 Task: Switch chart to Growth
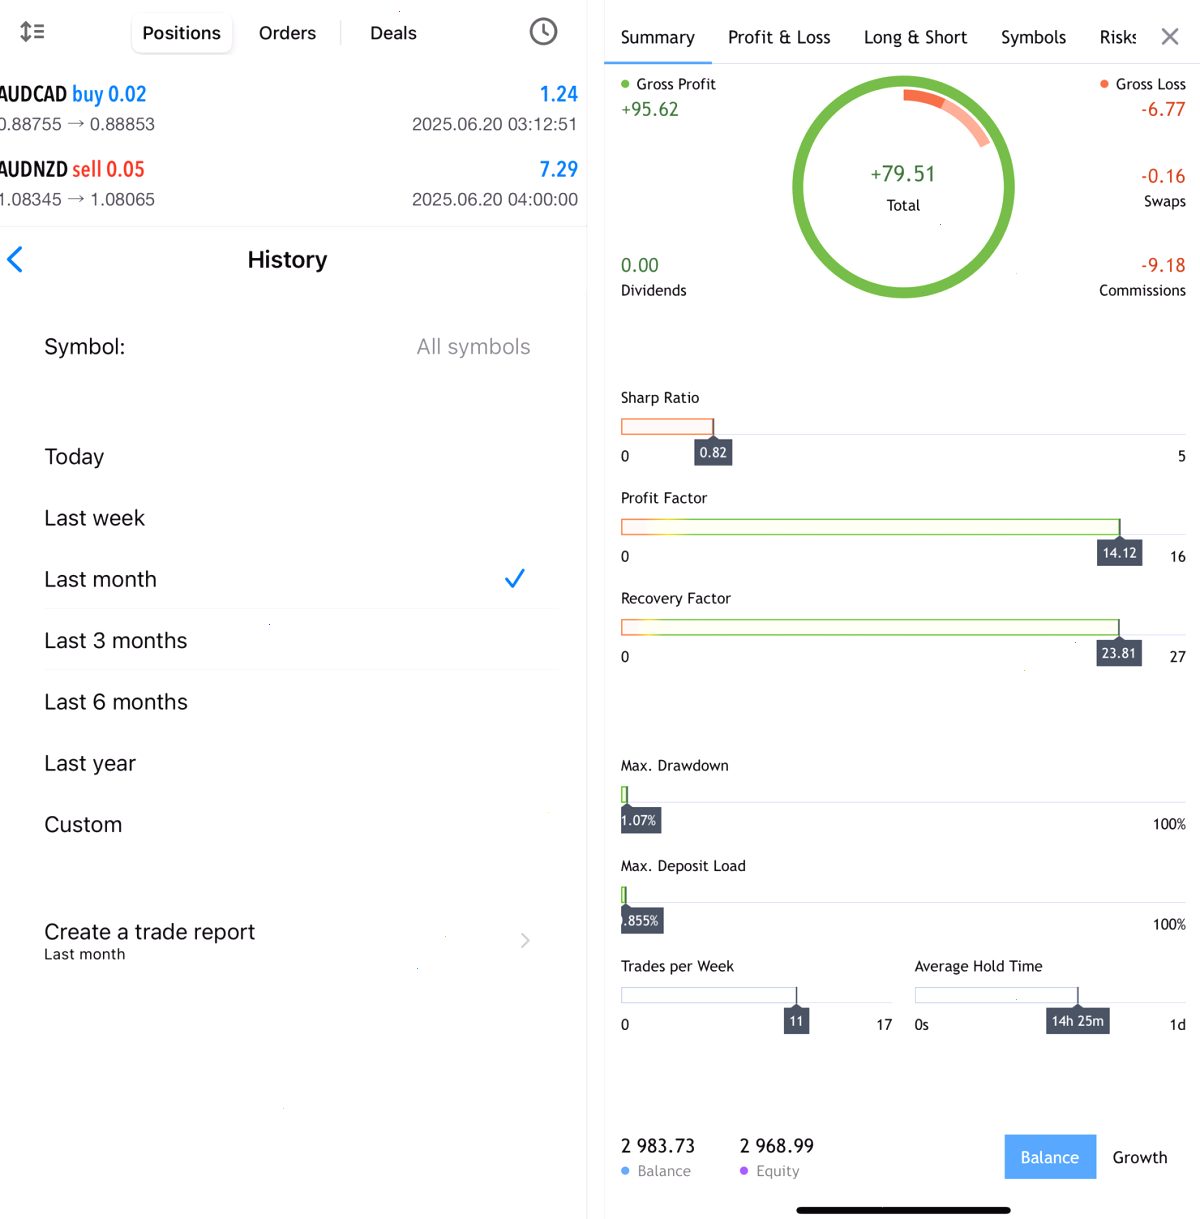coord(1140,1157)
